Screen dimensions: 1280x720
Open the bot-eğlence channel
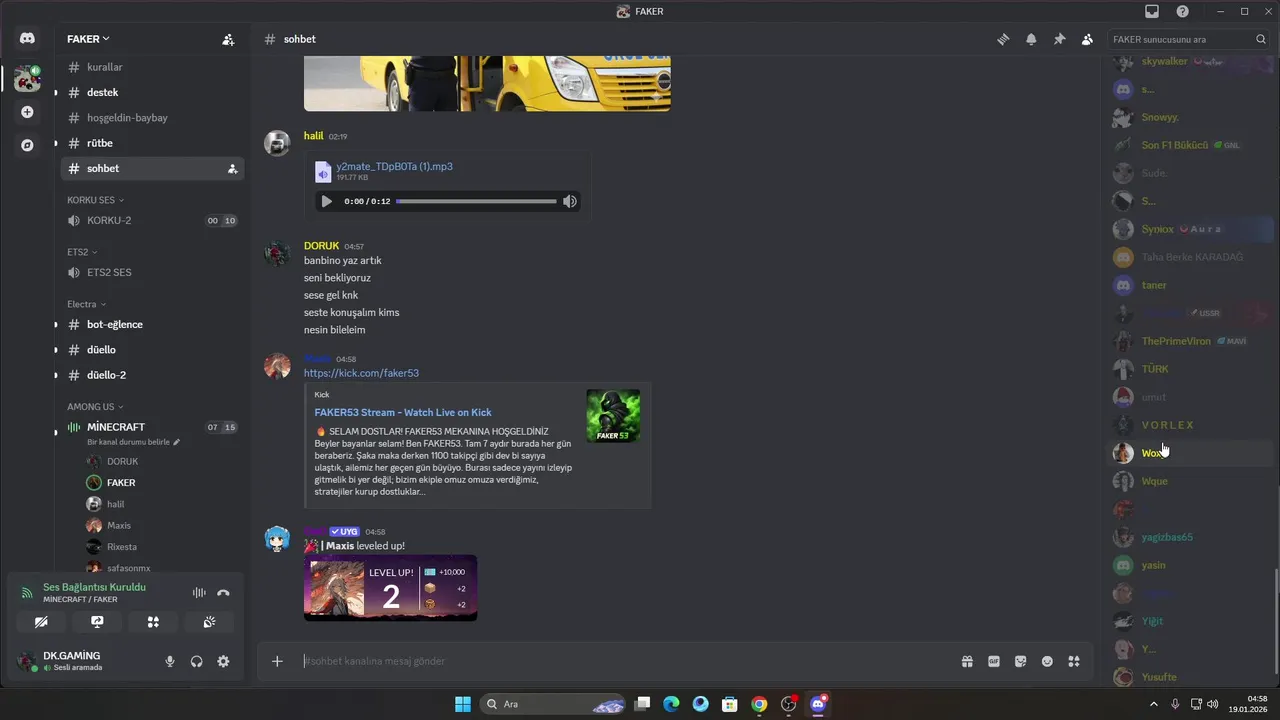pyautogui.click(x=152, y=324)
